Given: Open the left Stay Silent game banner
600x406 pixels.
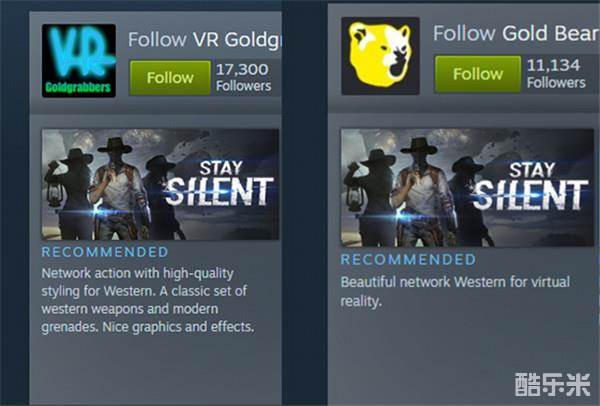Looking at the screenshot, I should coord(160,184).
